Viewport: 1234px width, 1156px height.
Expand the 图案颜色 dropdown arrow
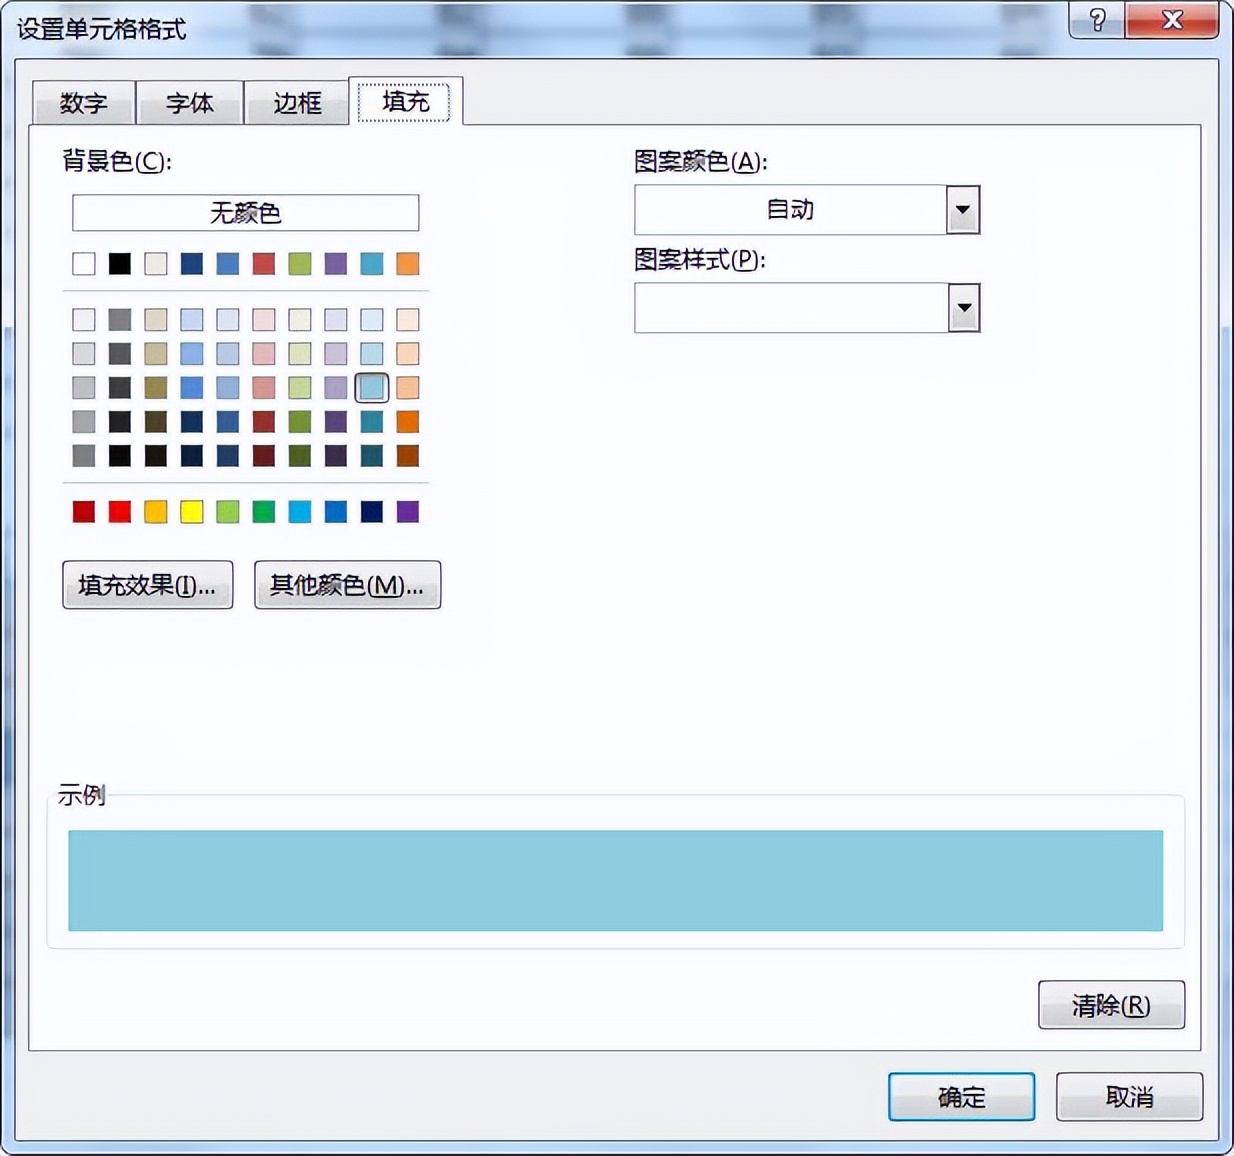tap(963, 210)
